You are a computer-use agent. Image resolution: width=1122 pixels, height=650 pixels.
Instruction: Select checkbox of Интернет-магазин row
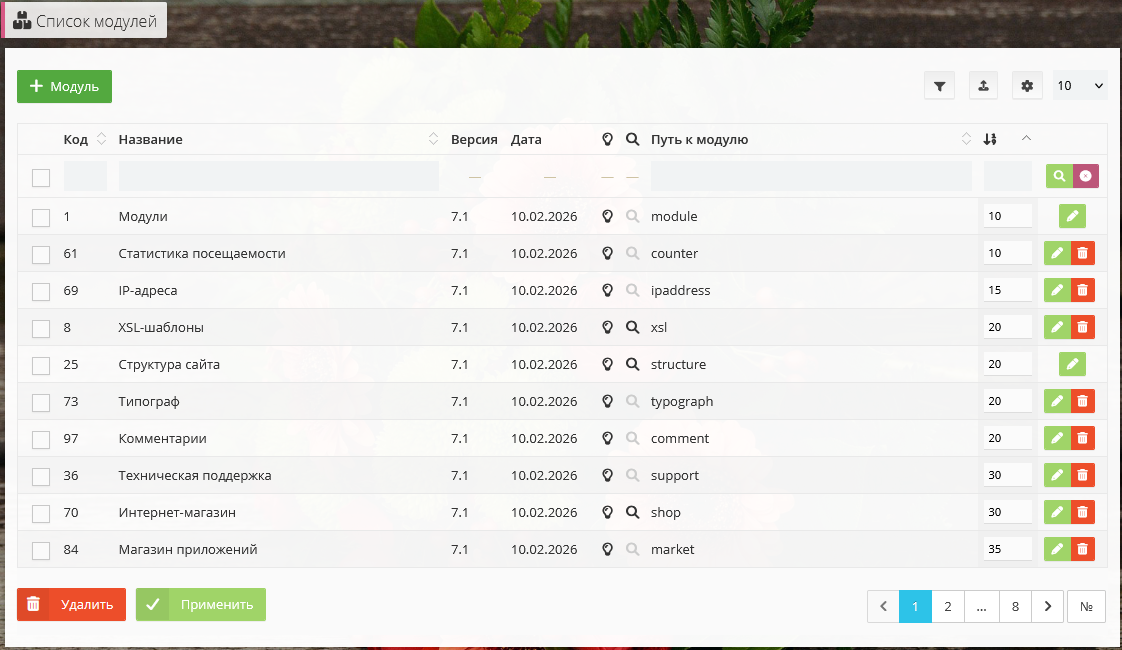click(x=41, y=513)
